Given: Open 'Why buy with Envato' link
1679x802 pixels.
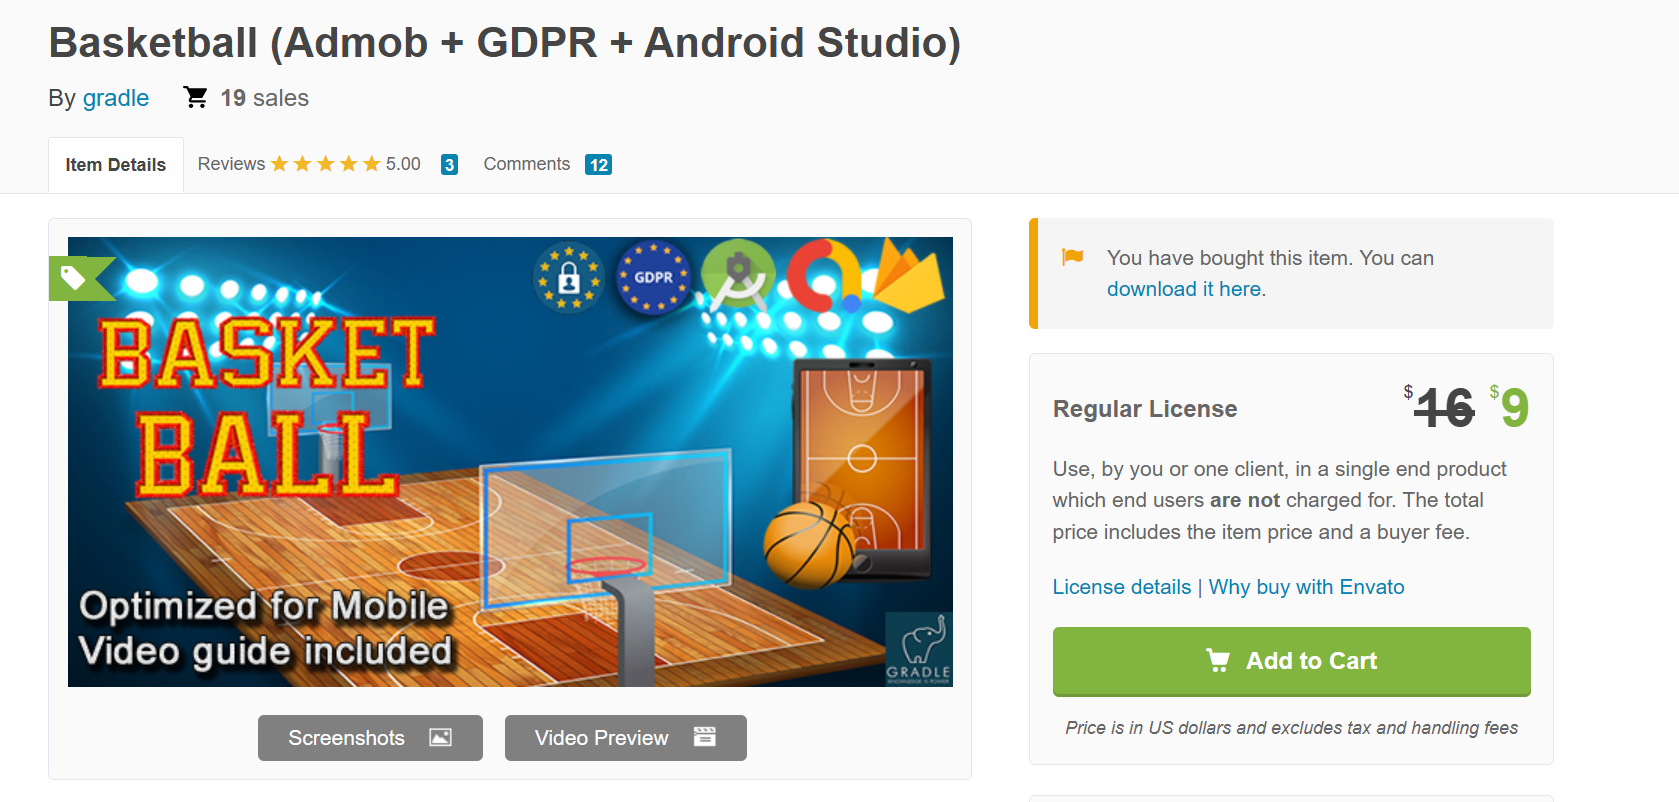Looking at the screenshot, I should pyautogui.click(x=1306, y=587).
